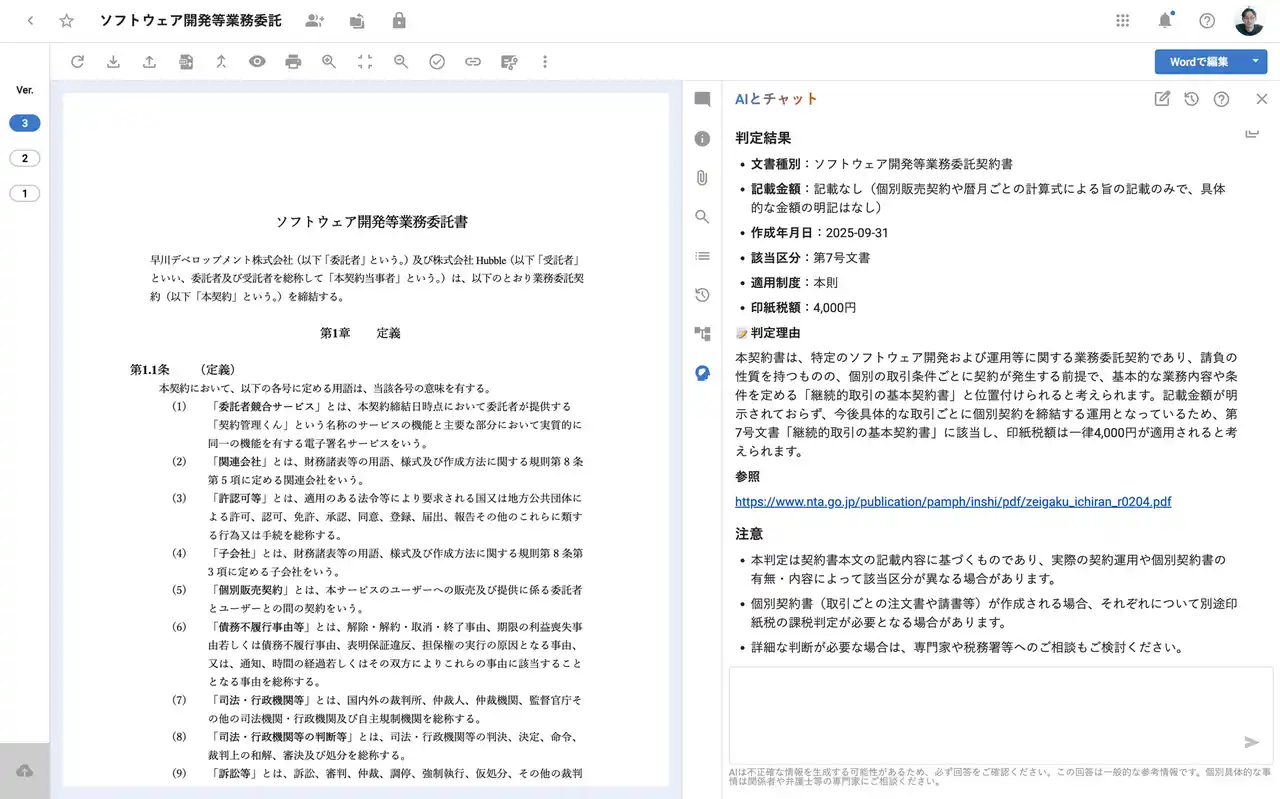1280x799 pixels.
Task: Open the apps grid launcher
Action: (x=1123, y=21)
